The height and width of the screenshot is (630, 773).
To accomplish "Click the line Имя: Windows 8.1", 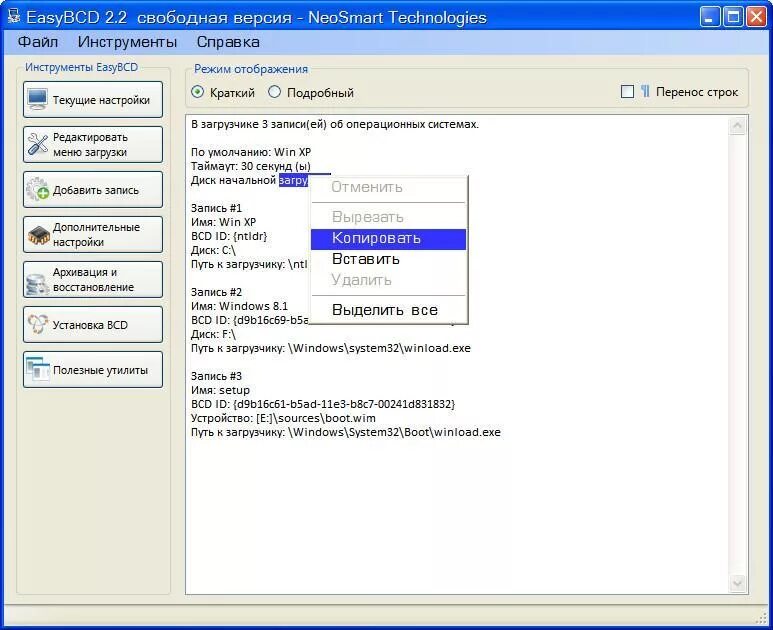I will pos(240,306).
